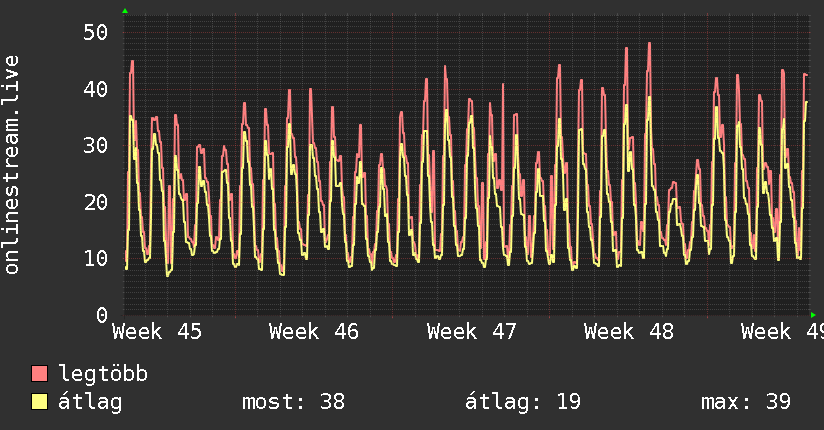The image size is (824, 430).
Task: Click the 'max: 39' statistic
Action: point(746,402)
